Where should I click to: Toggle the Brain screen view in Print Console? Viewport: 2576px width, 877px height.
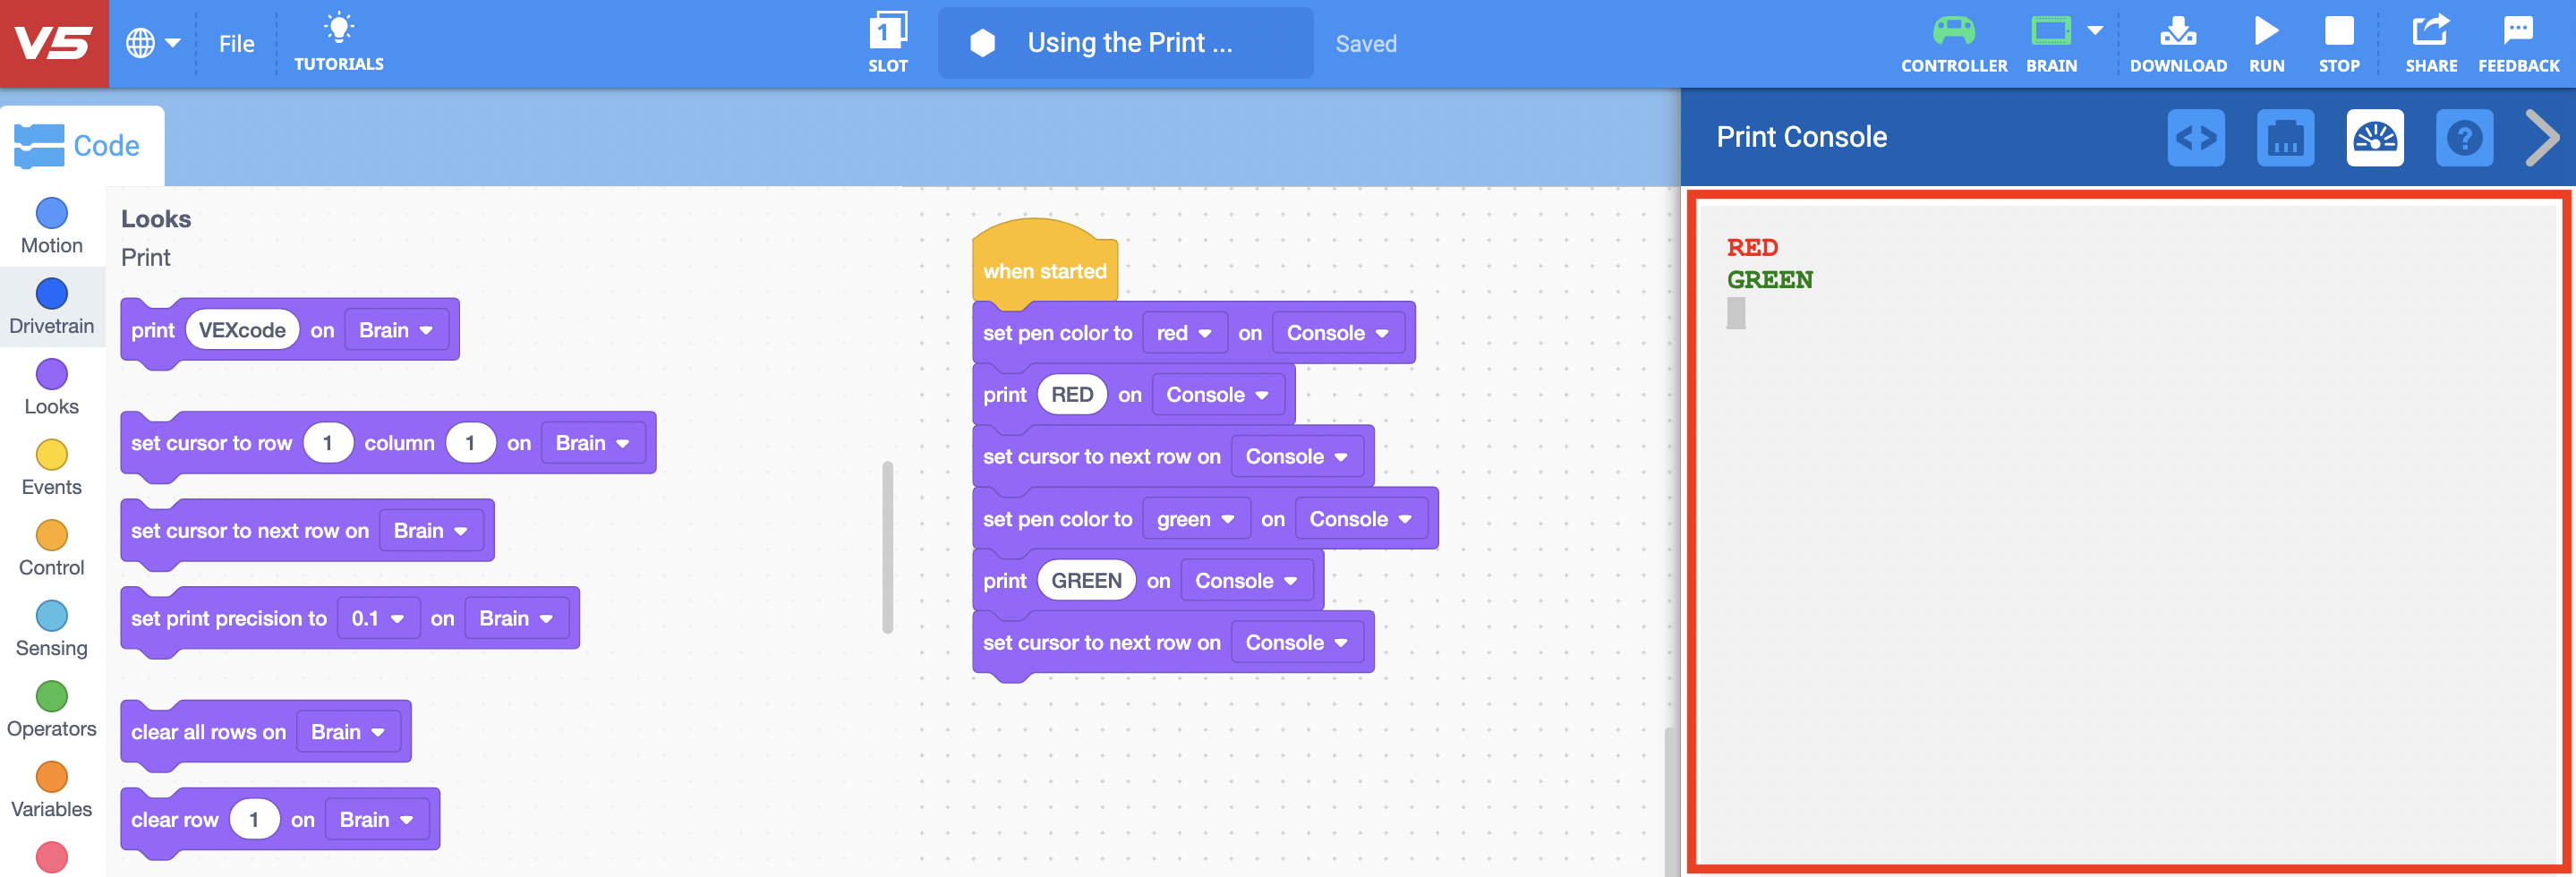pyautogui.click(x=2286, y=138)
